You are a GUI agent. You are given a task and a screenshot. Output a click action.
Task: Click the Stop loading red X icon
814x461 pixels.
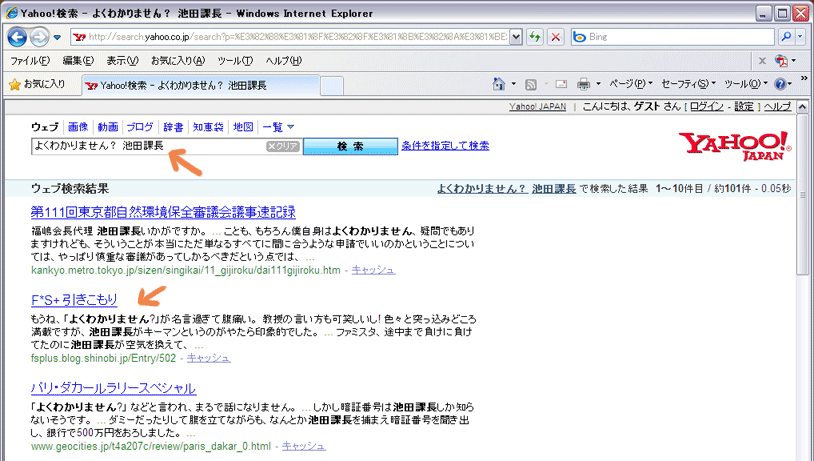[555, 37]
